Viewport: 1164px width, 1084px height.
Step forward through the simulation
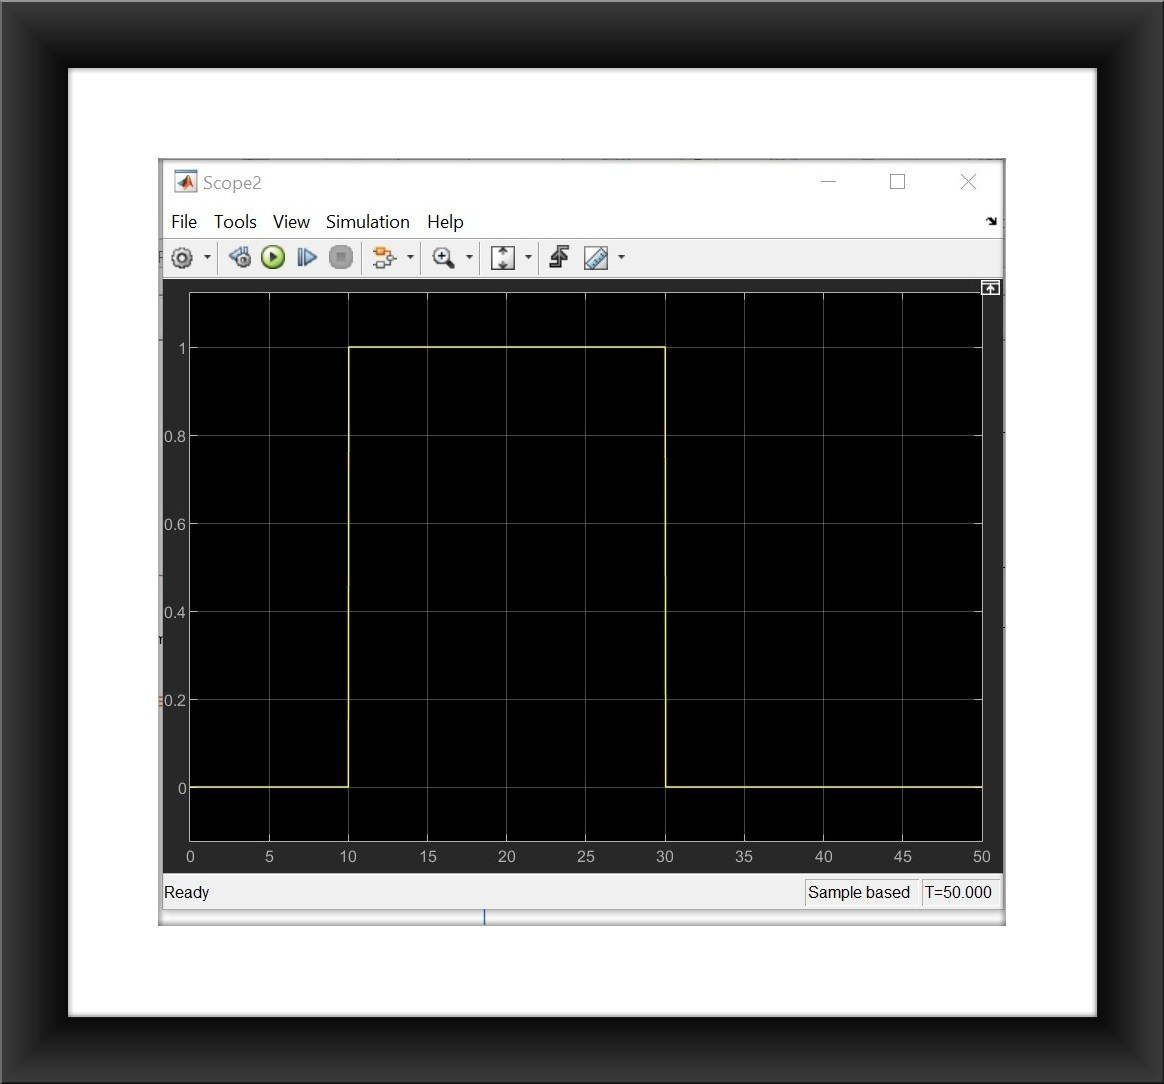tap(307, 257)
